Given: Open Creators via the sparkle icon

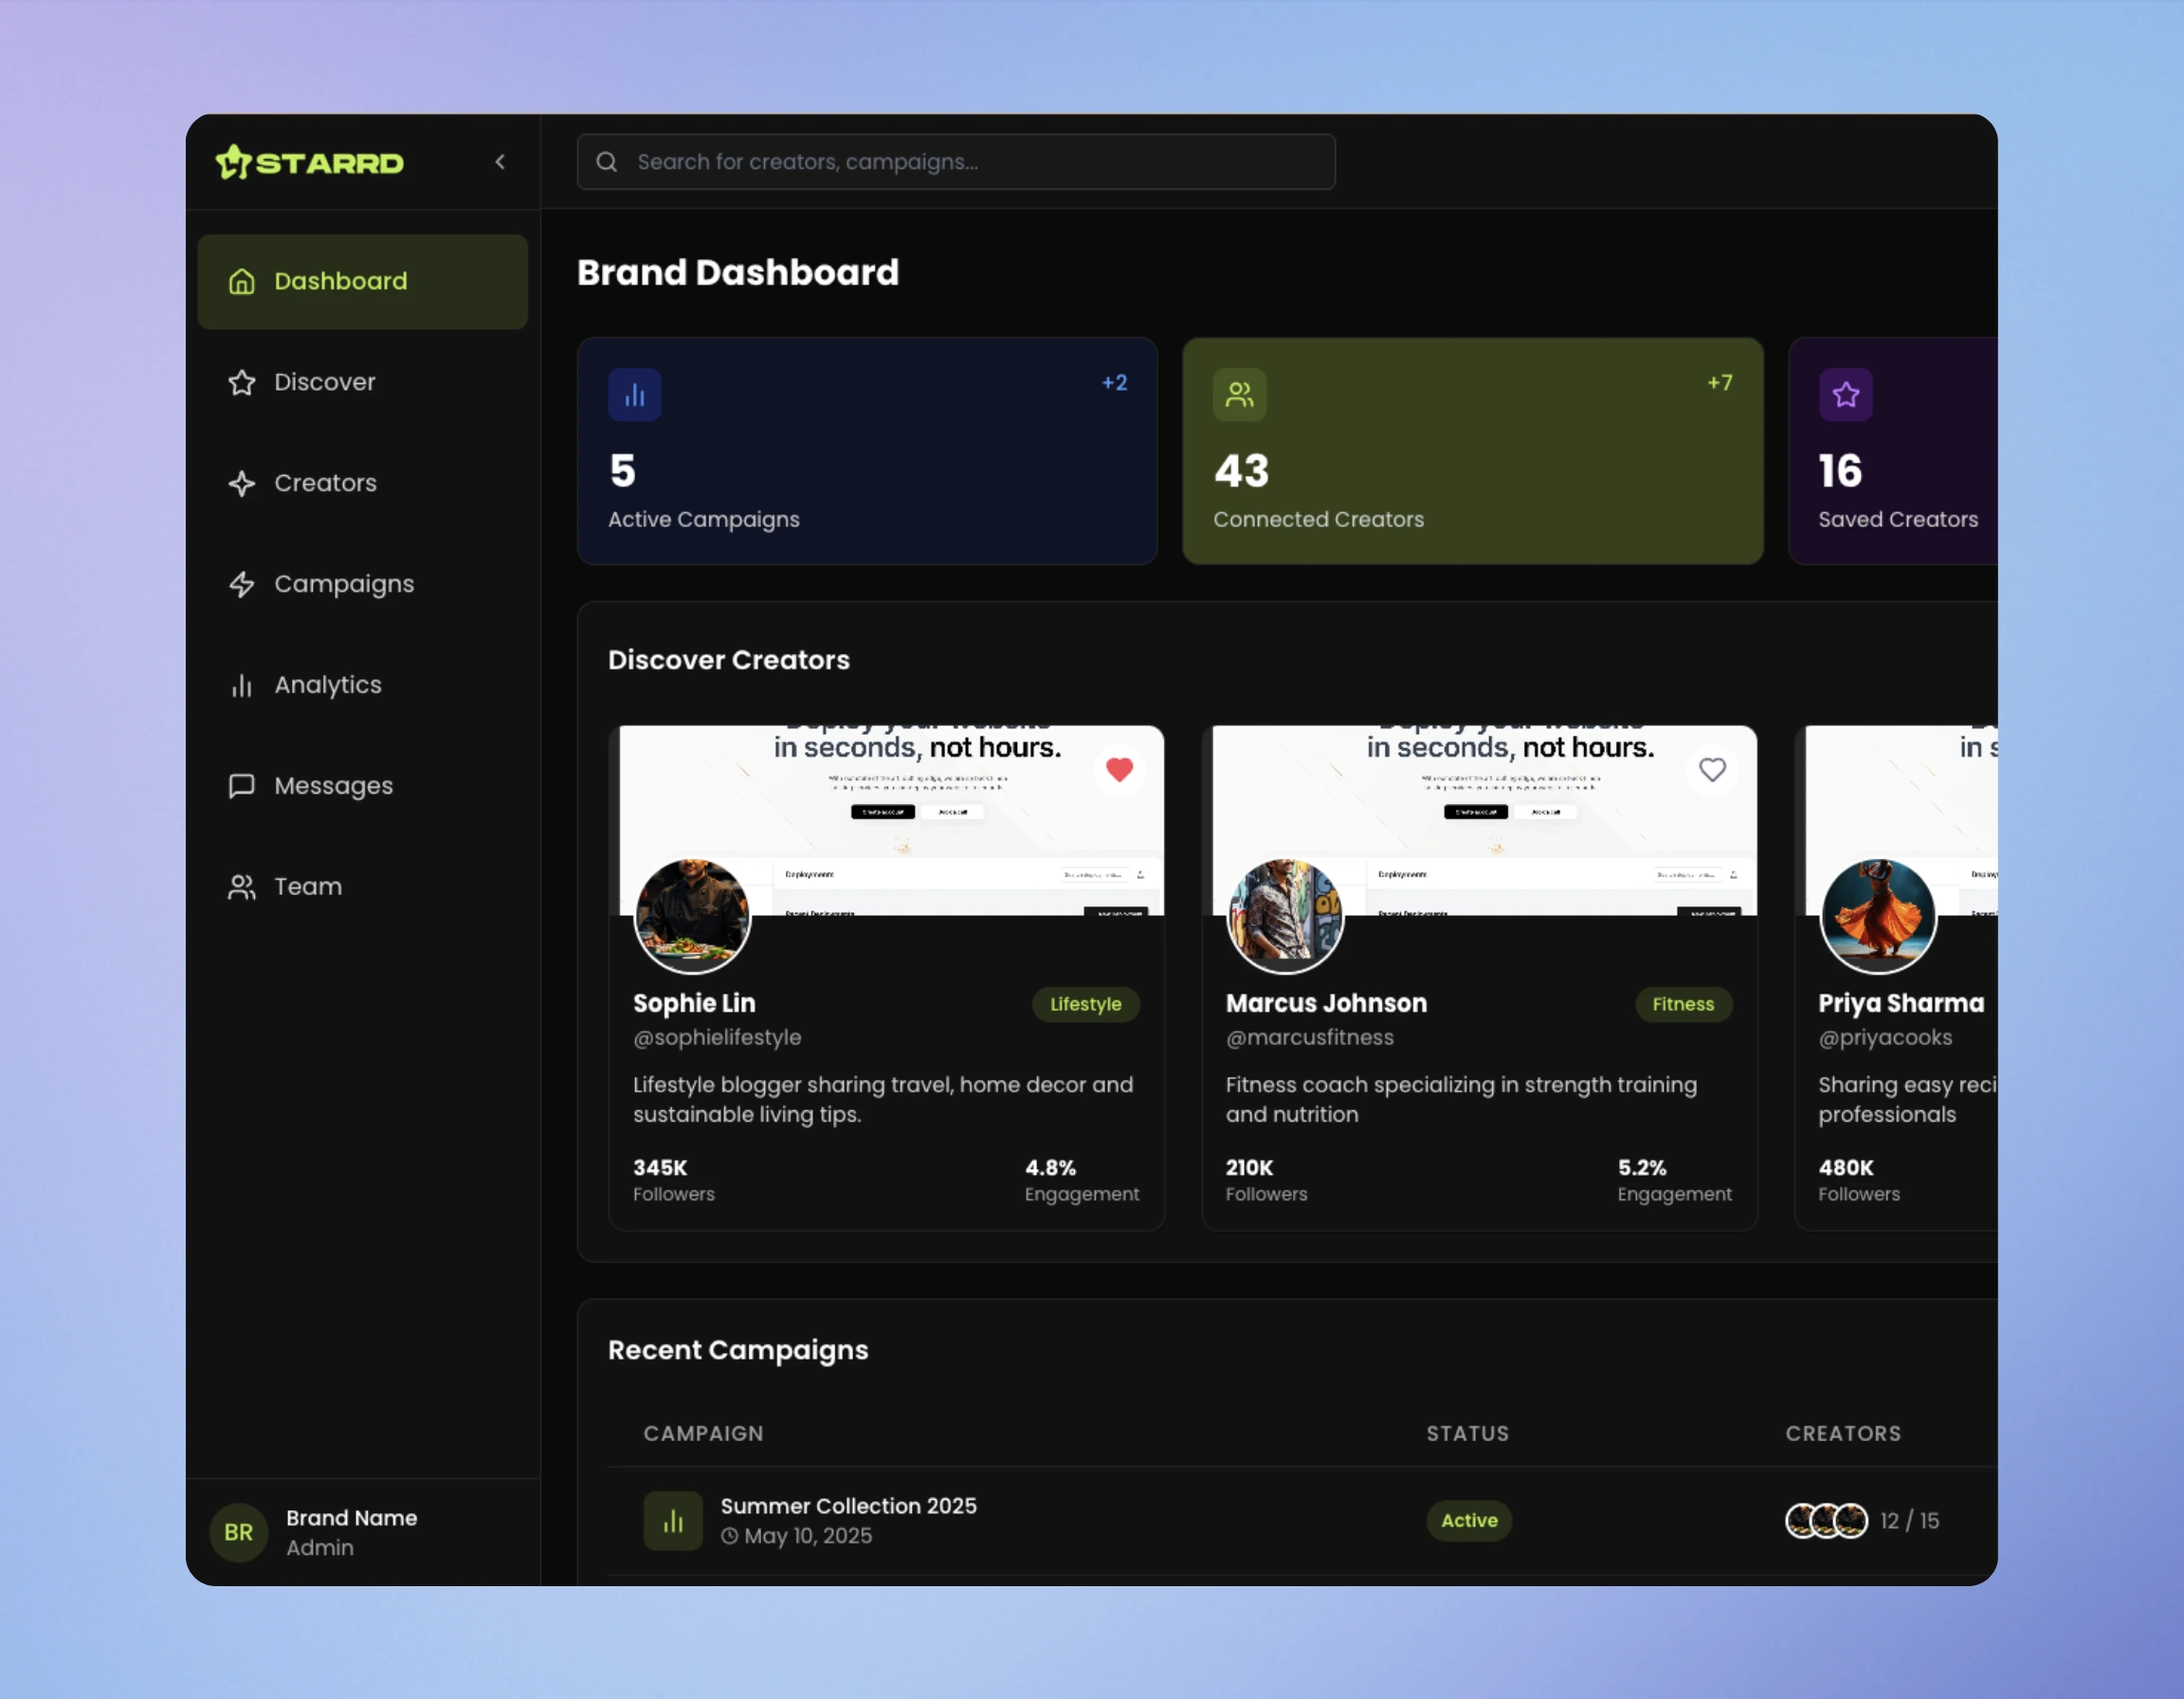Looking at the screenshot, I should click(242, 483).
